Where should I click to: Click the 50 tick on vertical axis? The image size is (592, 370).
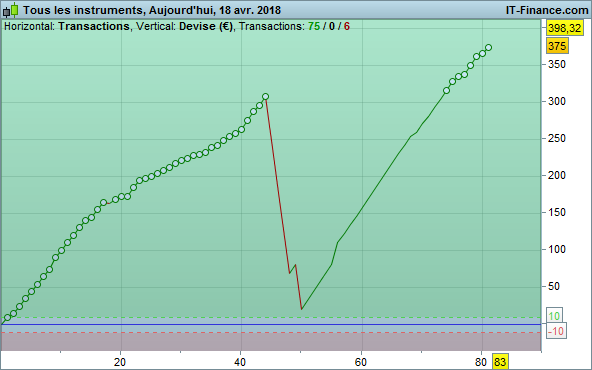click(554, 287)
